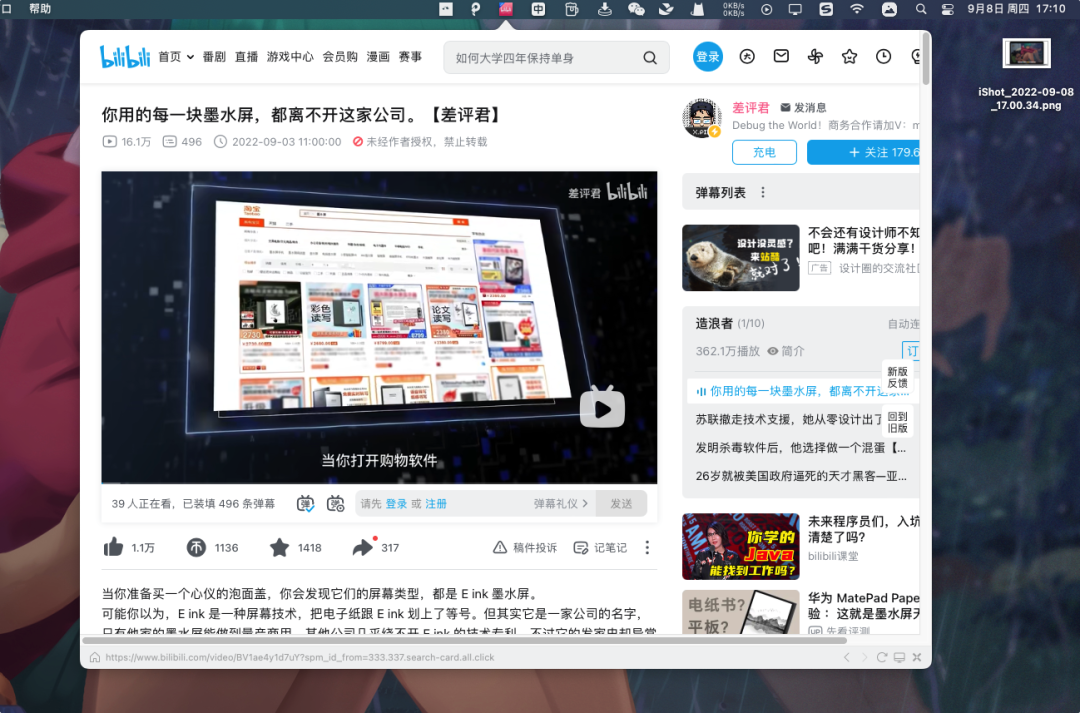
Task: Like the video with the thumbs-up icon
Action: (114, 547)
